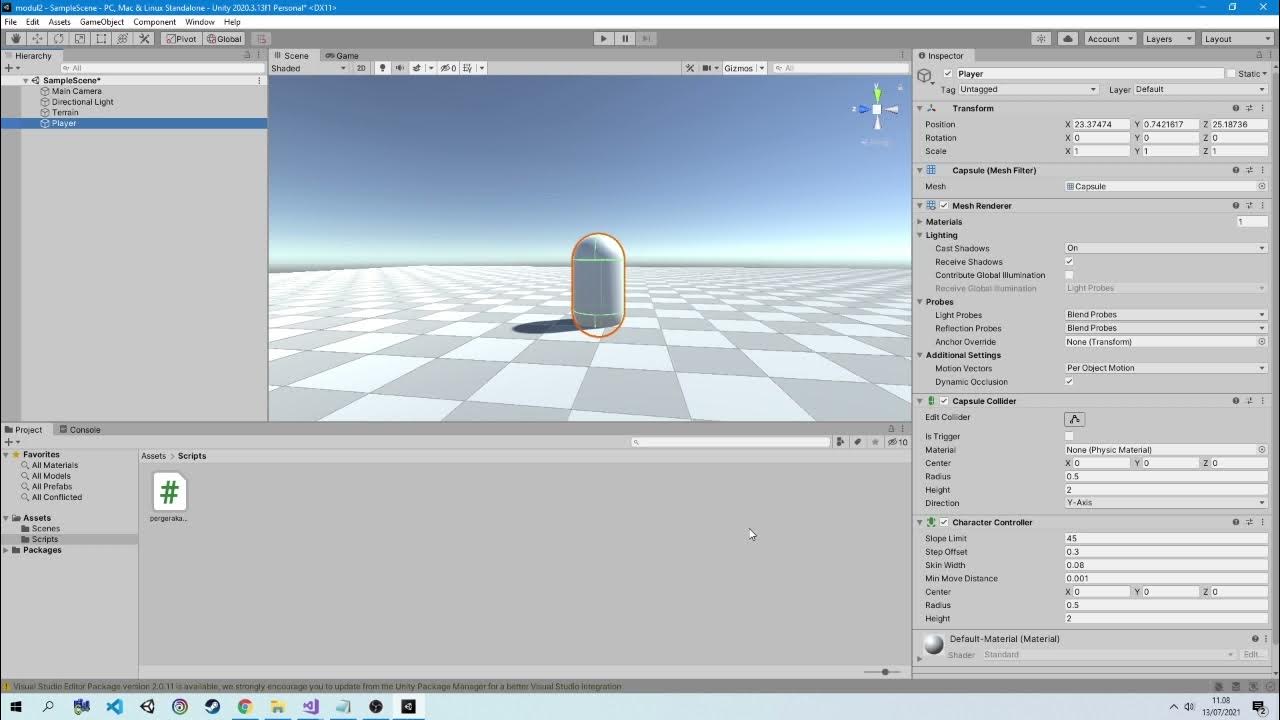Open the Assets menu

[60, 22]
